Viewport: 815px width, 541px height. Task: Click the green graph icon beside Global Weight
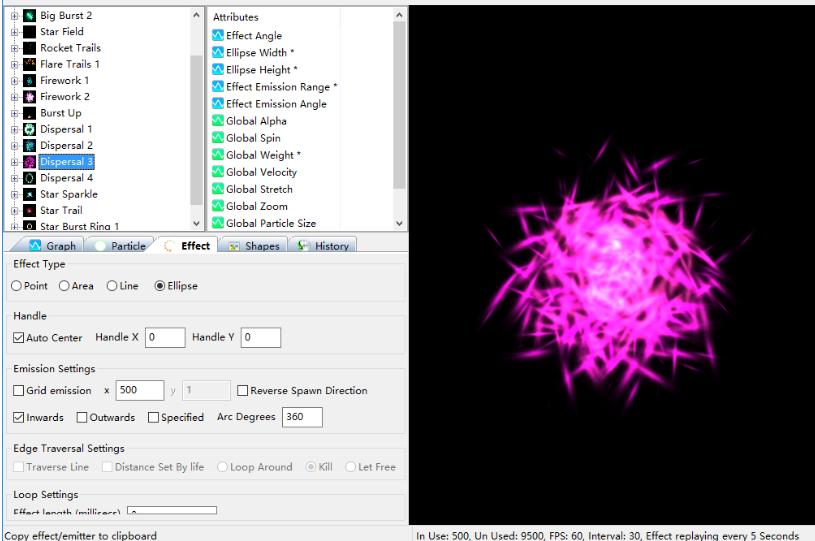[218, 155]
